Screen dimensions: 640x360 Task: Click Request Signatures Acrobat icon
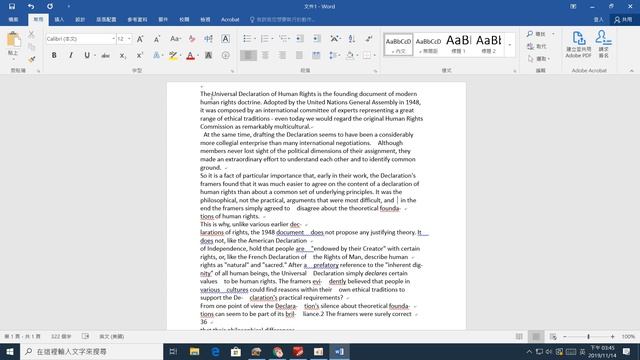click(603, 44)
